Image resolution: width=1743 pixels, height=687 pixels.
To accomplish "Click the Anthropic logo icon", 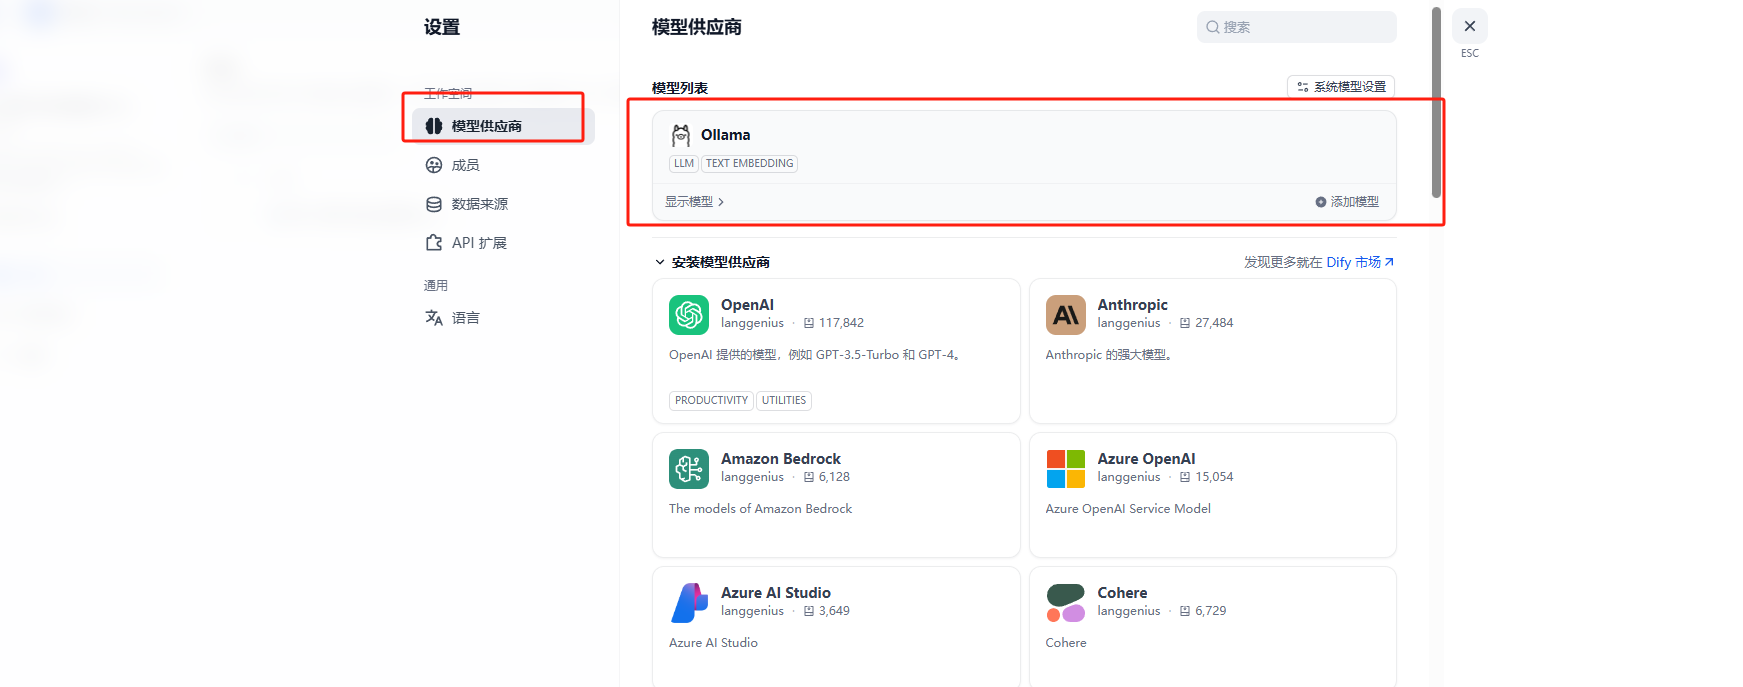I will (x=1066, y=315).
